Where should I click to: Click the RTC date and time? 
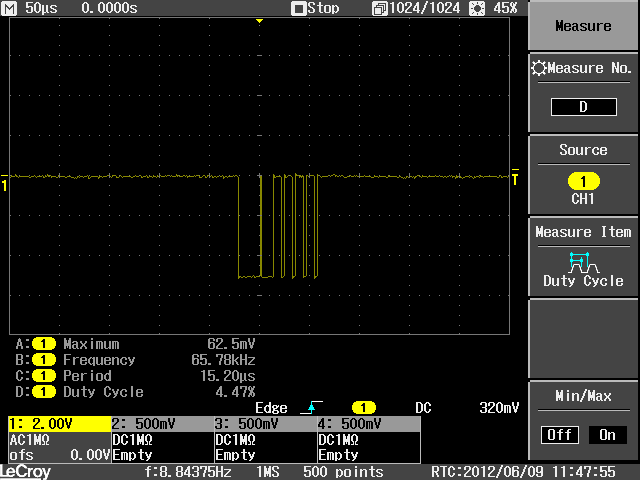(523, 472)
